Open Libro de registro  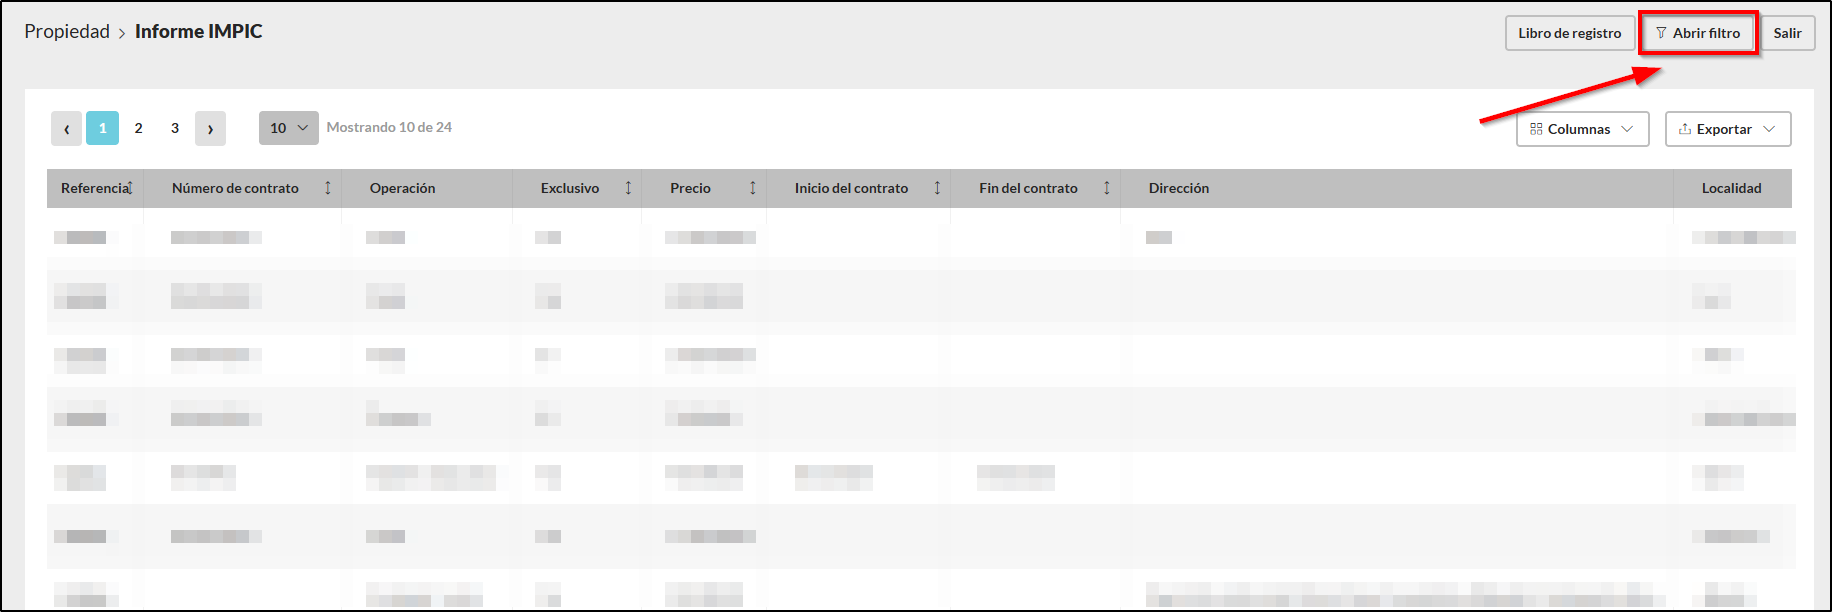(x=1569, y=33)
